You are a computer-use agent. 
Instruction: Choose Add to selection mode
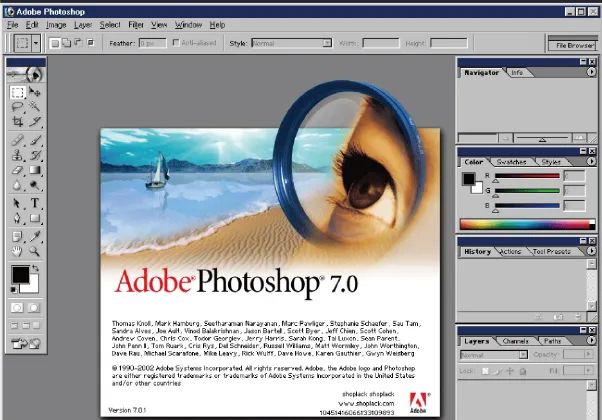(x=66, y=43)
